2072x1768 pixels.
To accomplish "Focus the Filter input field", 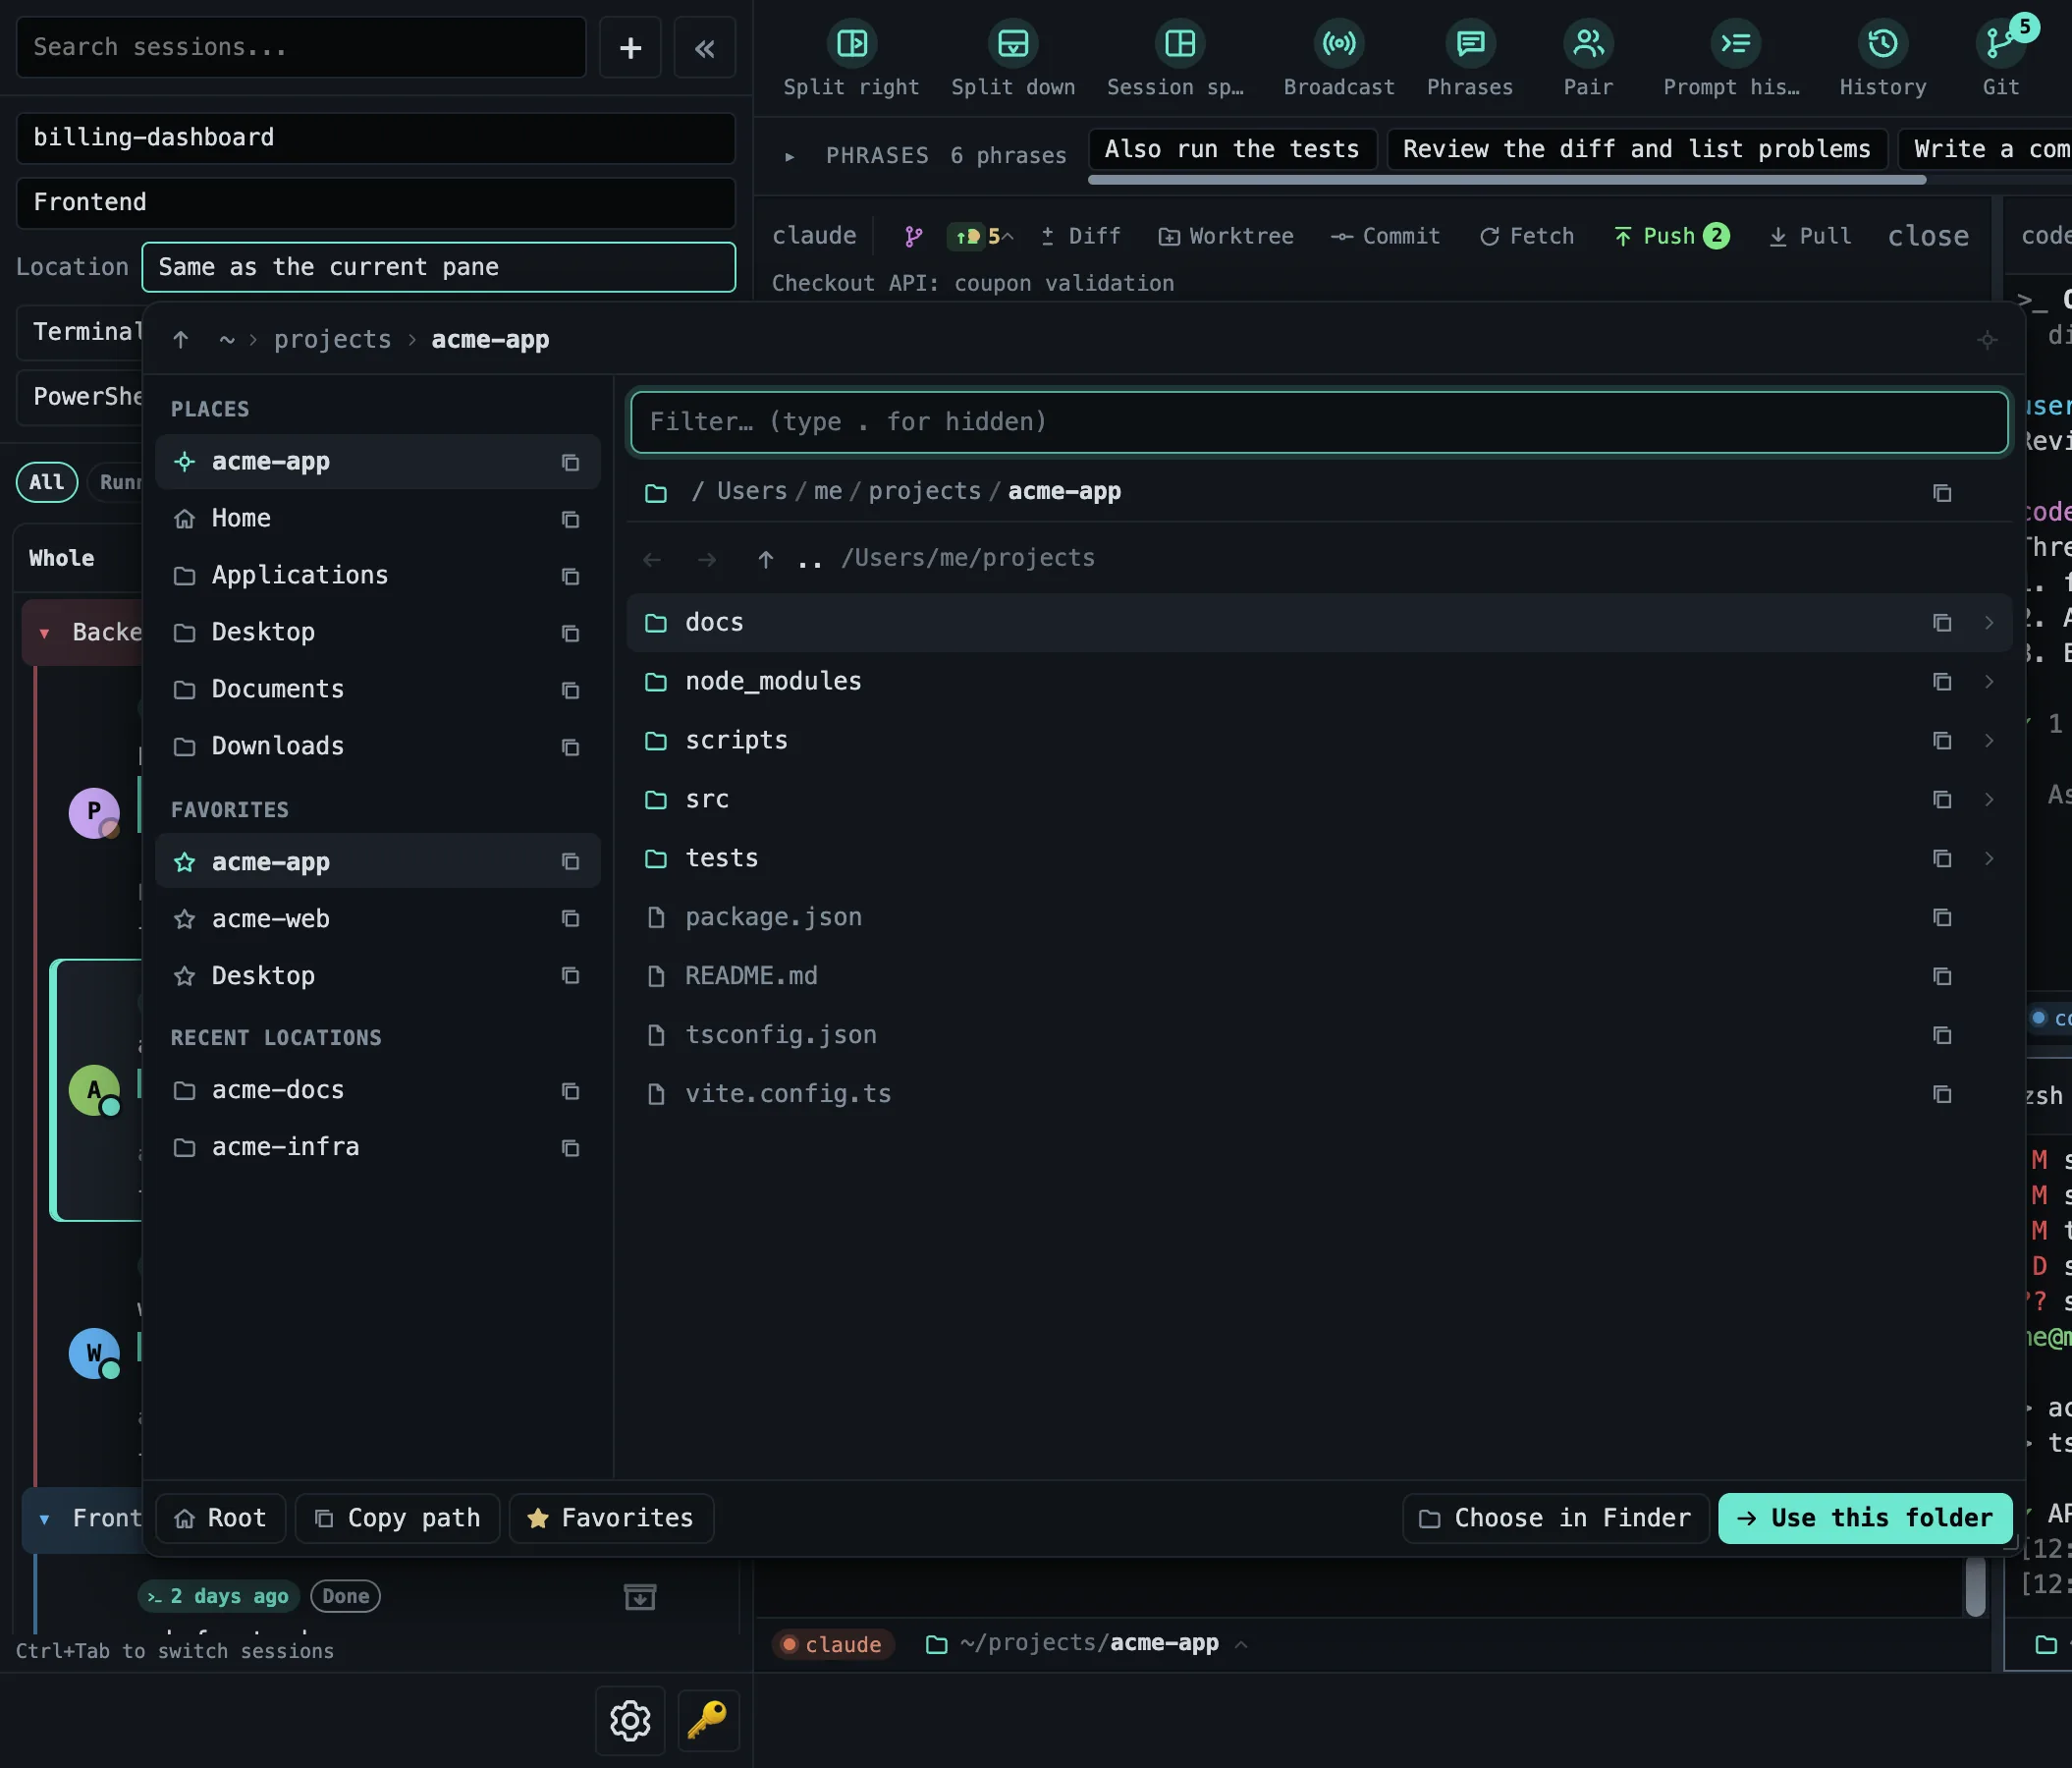I will coord(1318,422).
